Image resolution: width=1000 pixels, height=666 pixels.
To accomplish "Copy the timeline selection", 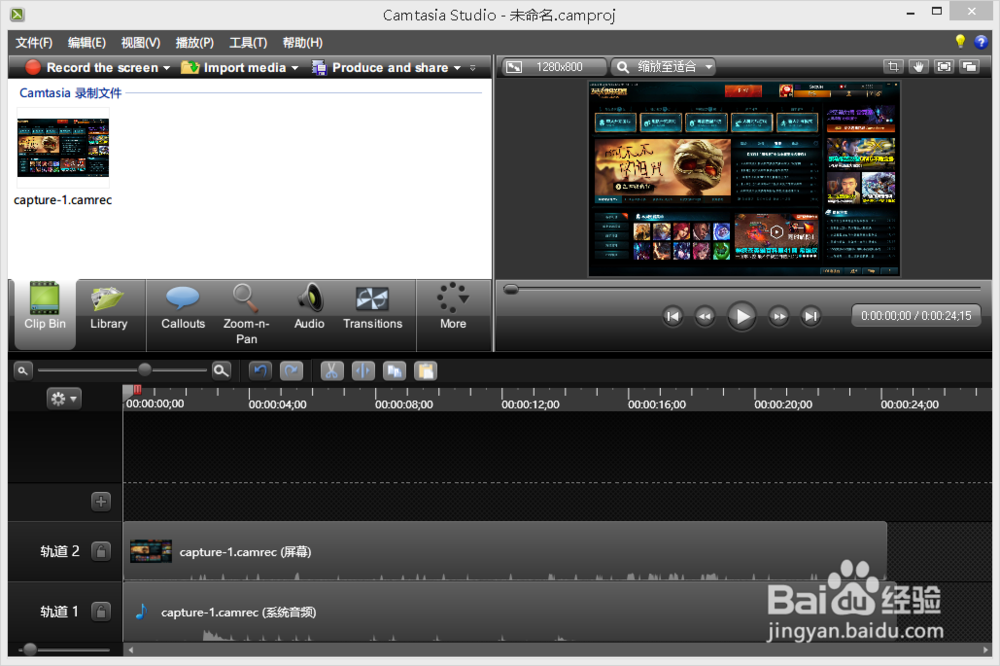I will (x=394, y=371).
